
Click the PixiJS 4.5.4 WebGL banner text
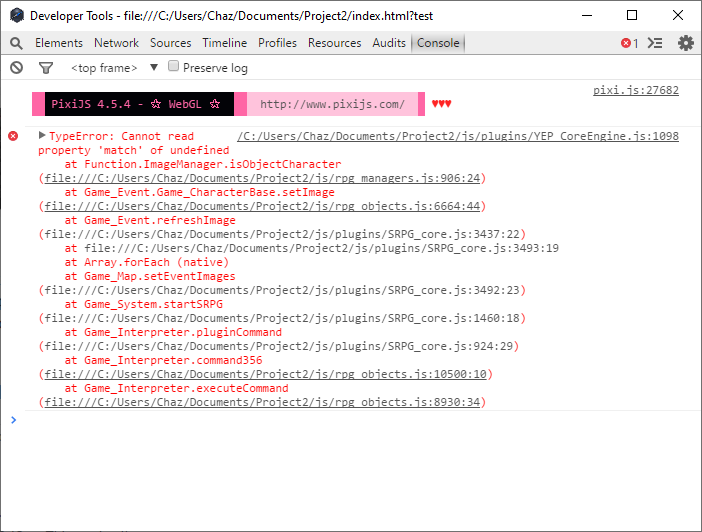[135, 104]
